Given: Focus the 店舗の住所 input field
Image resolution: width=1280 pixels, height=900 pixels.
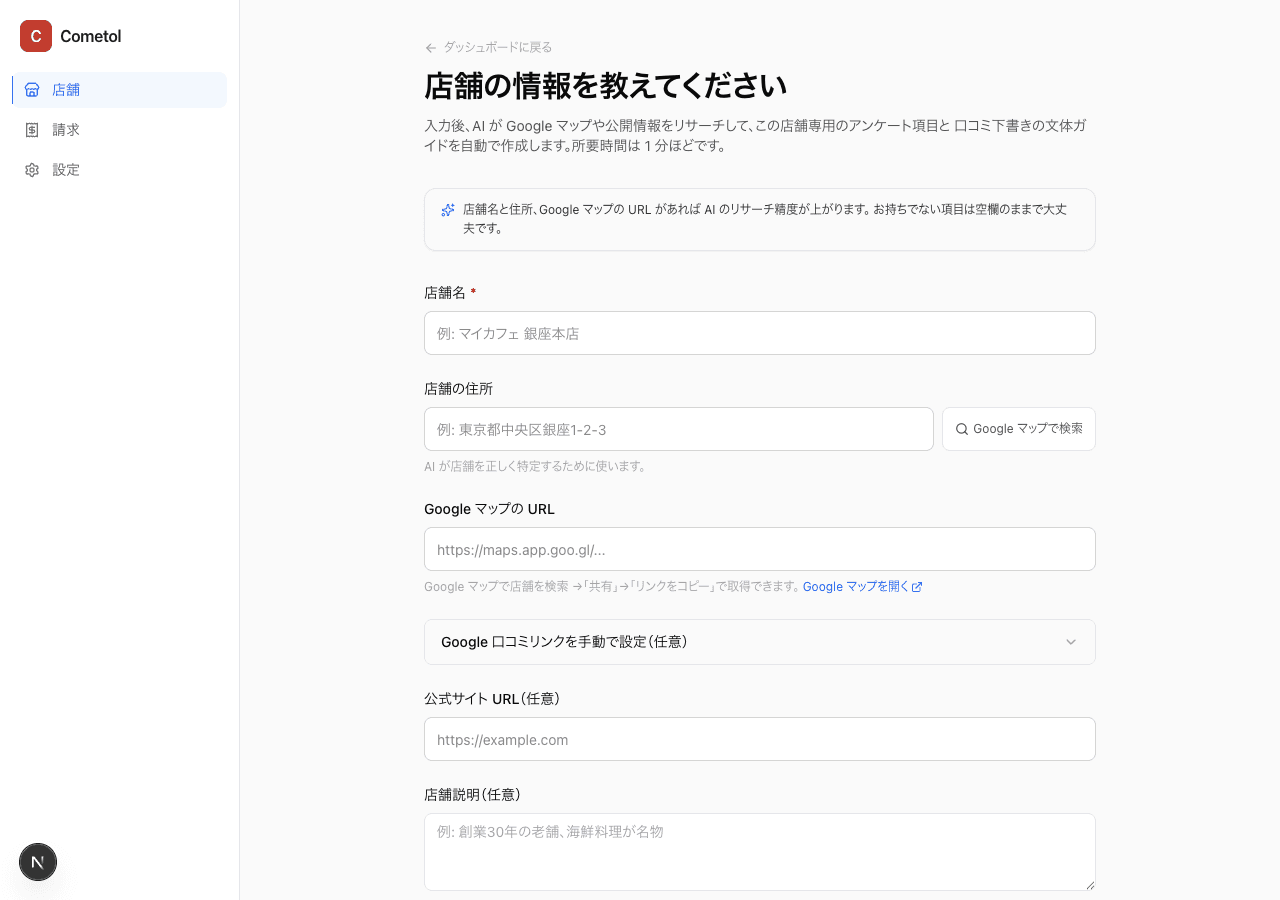Looking at the screenshot, I should pos(679,429).
